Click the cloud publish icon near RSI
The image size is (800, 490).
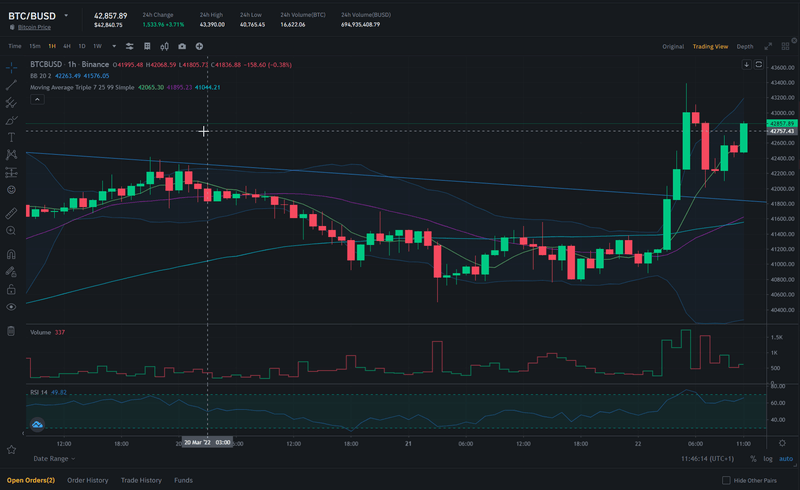point(37,424)
